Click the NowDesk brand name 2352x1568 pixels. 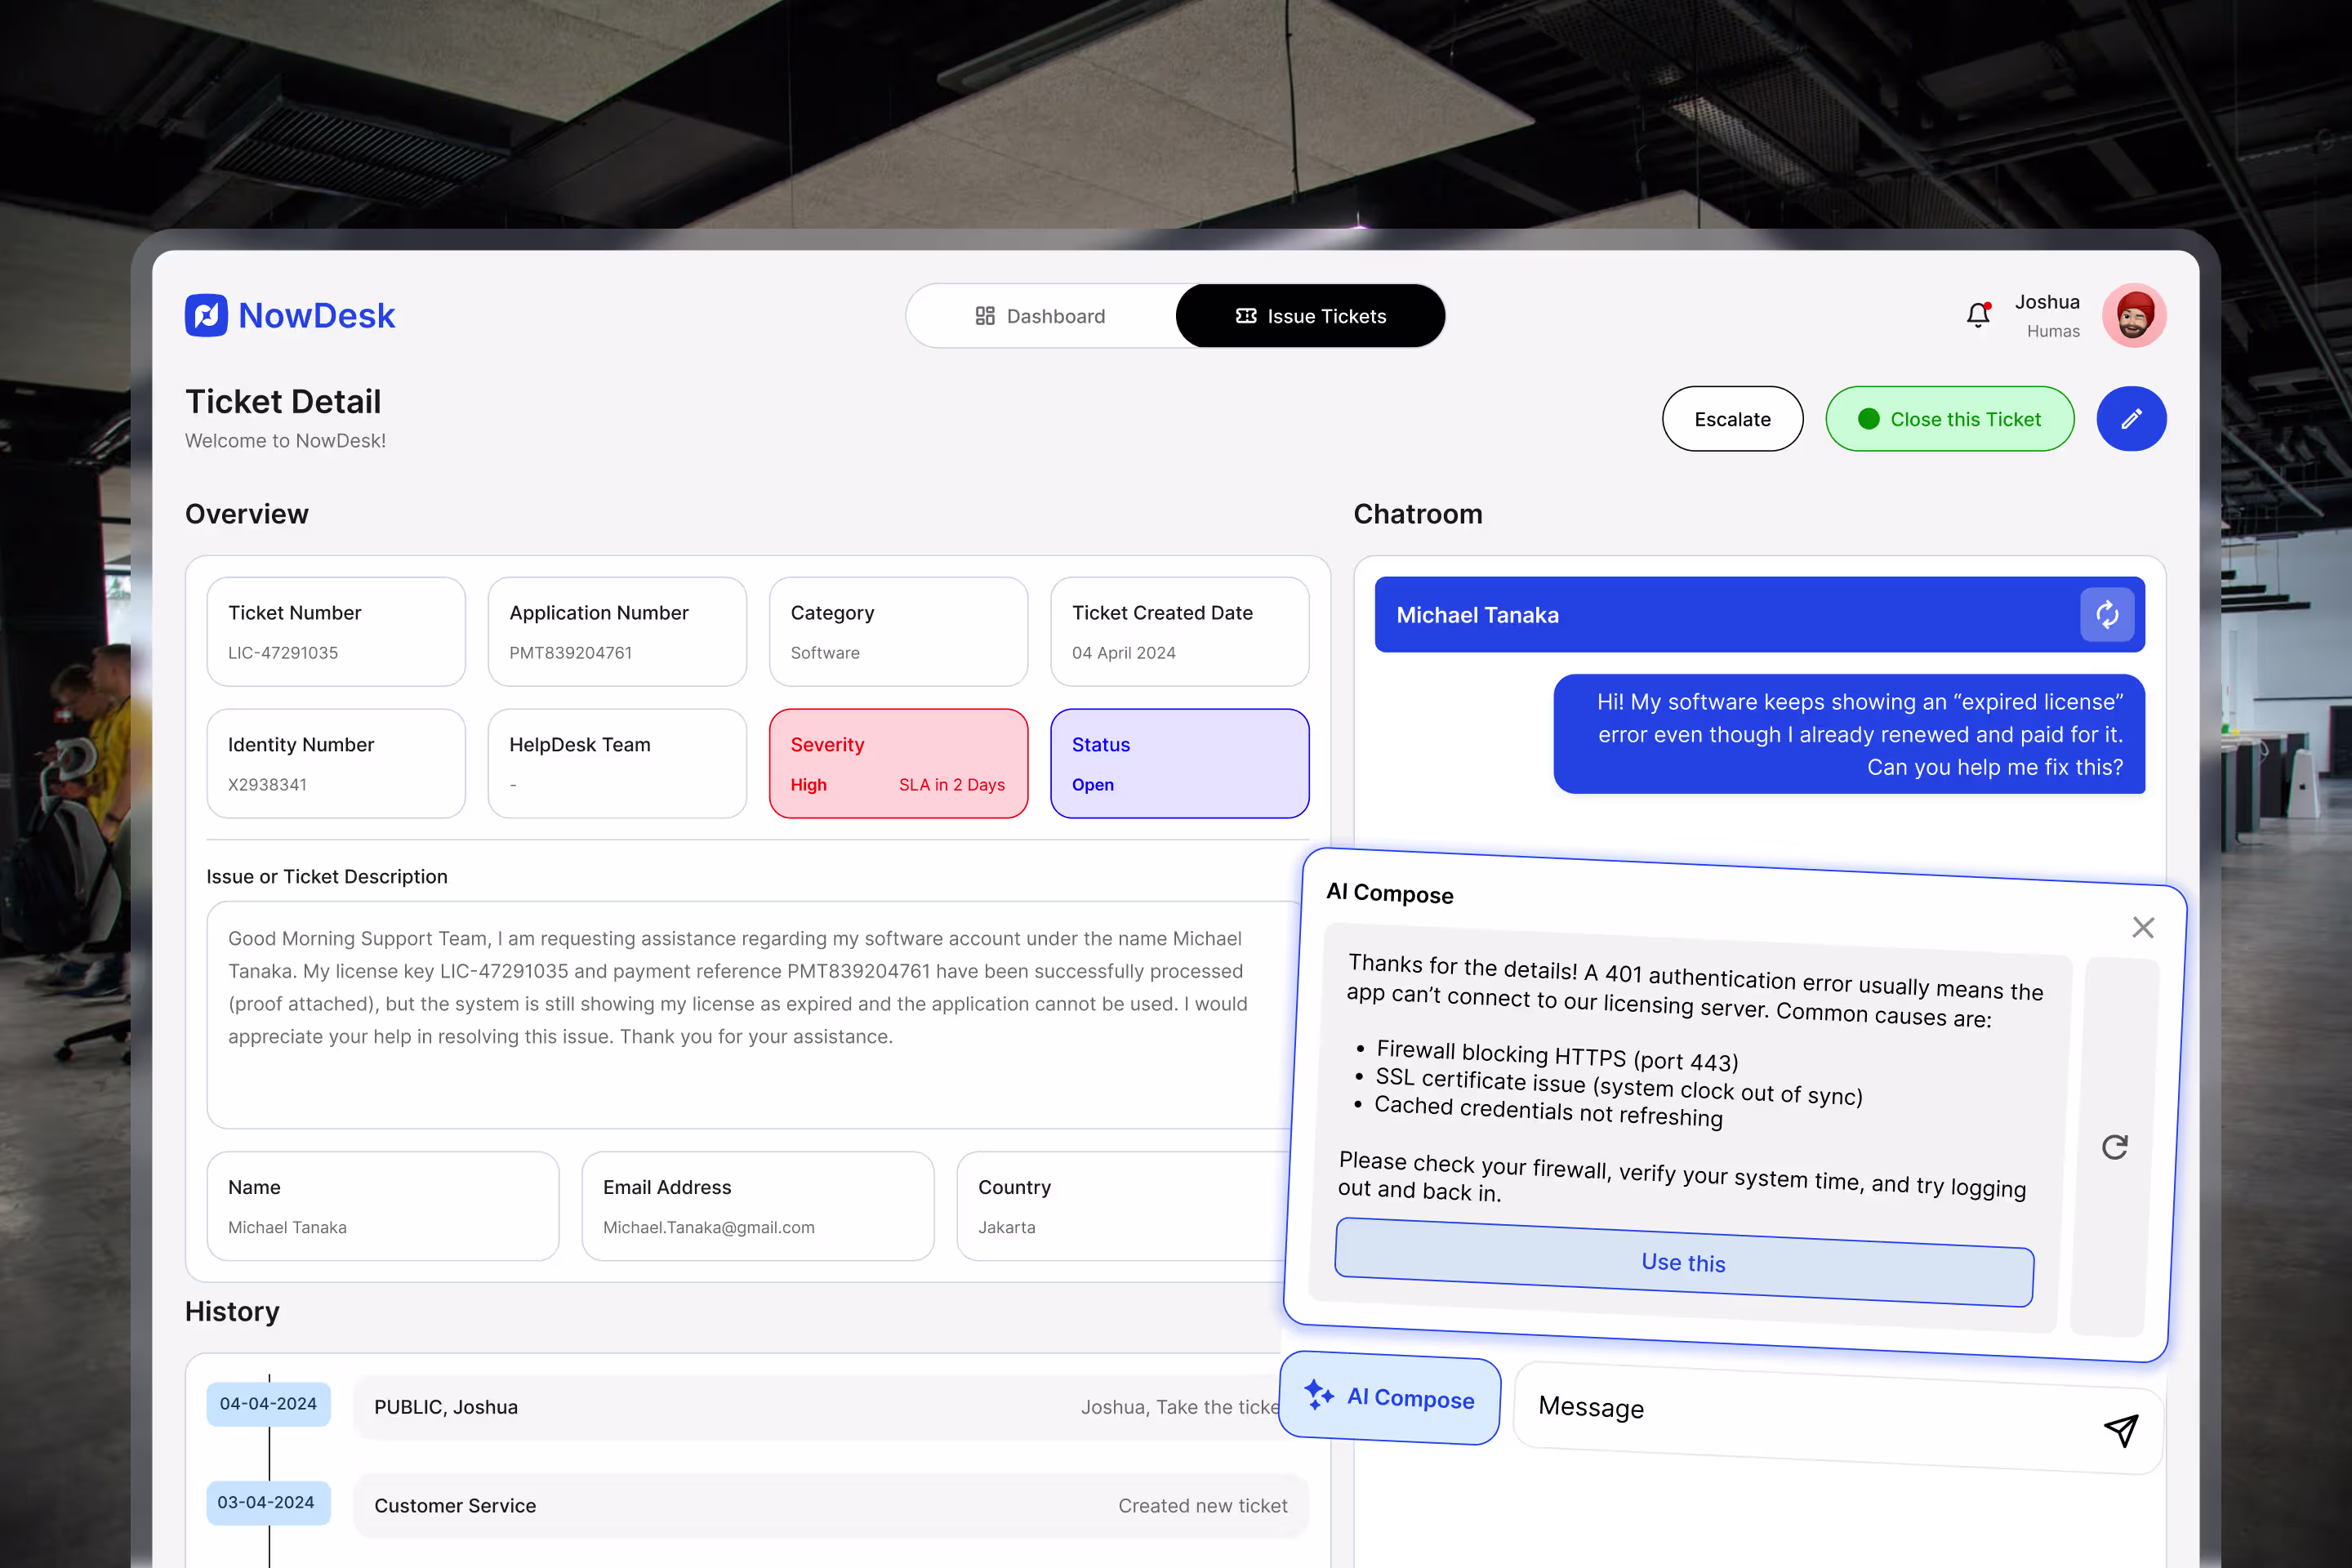point(316,316)
